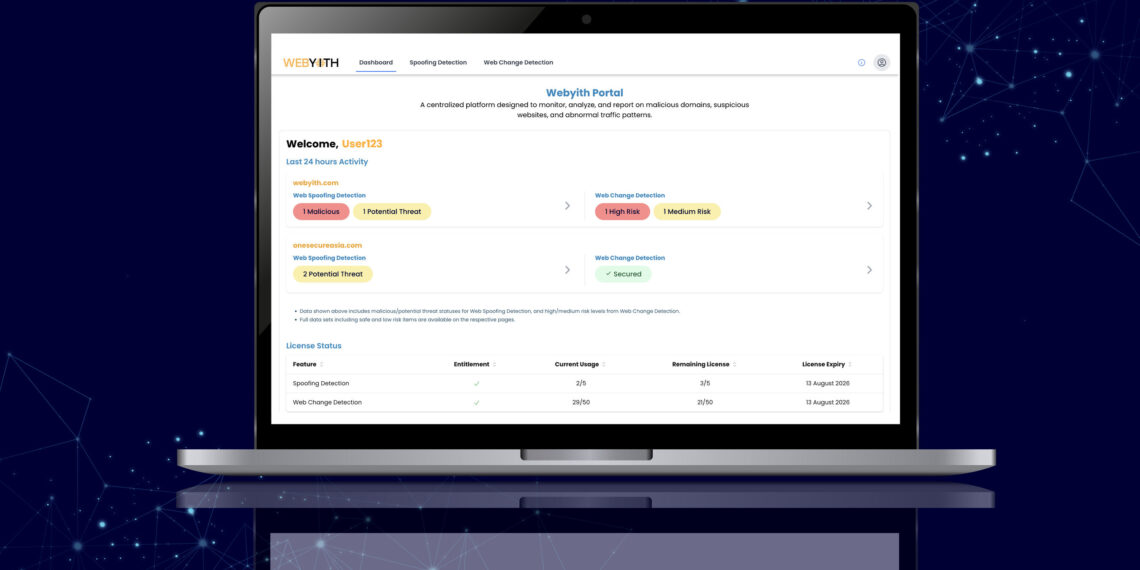Expand webyith.com Web Change Detection chevron
Viewport: 1140px width, 570px height.
(869, 206)
